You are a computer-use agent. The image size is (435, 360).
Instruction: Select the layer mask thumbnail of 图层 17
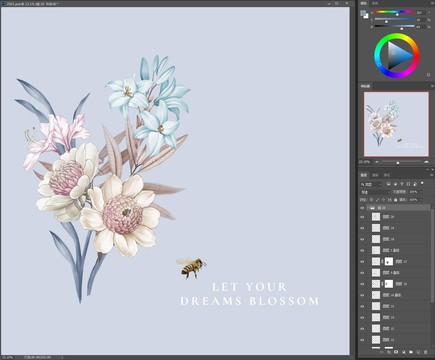(x=389, y=262)
